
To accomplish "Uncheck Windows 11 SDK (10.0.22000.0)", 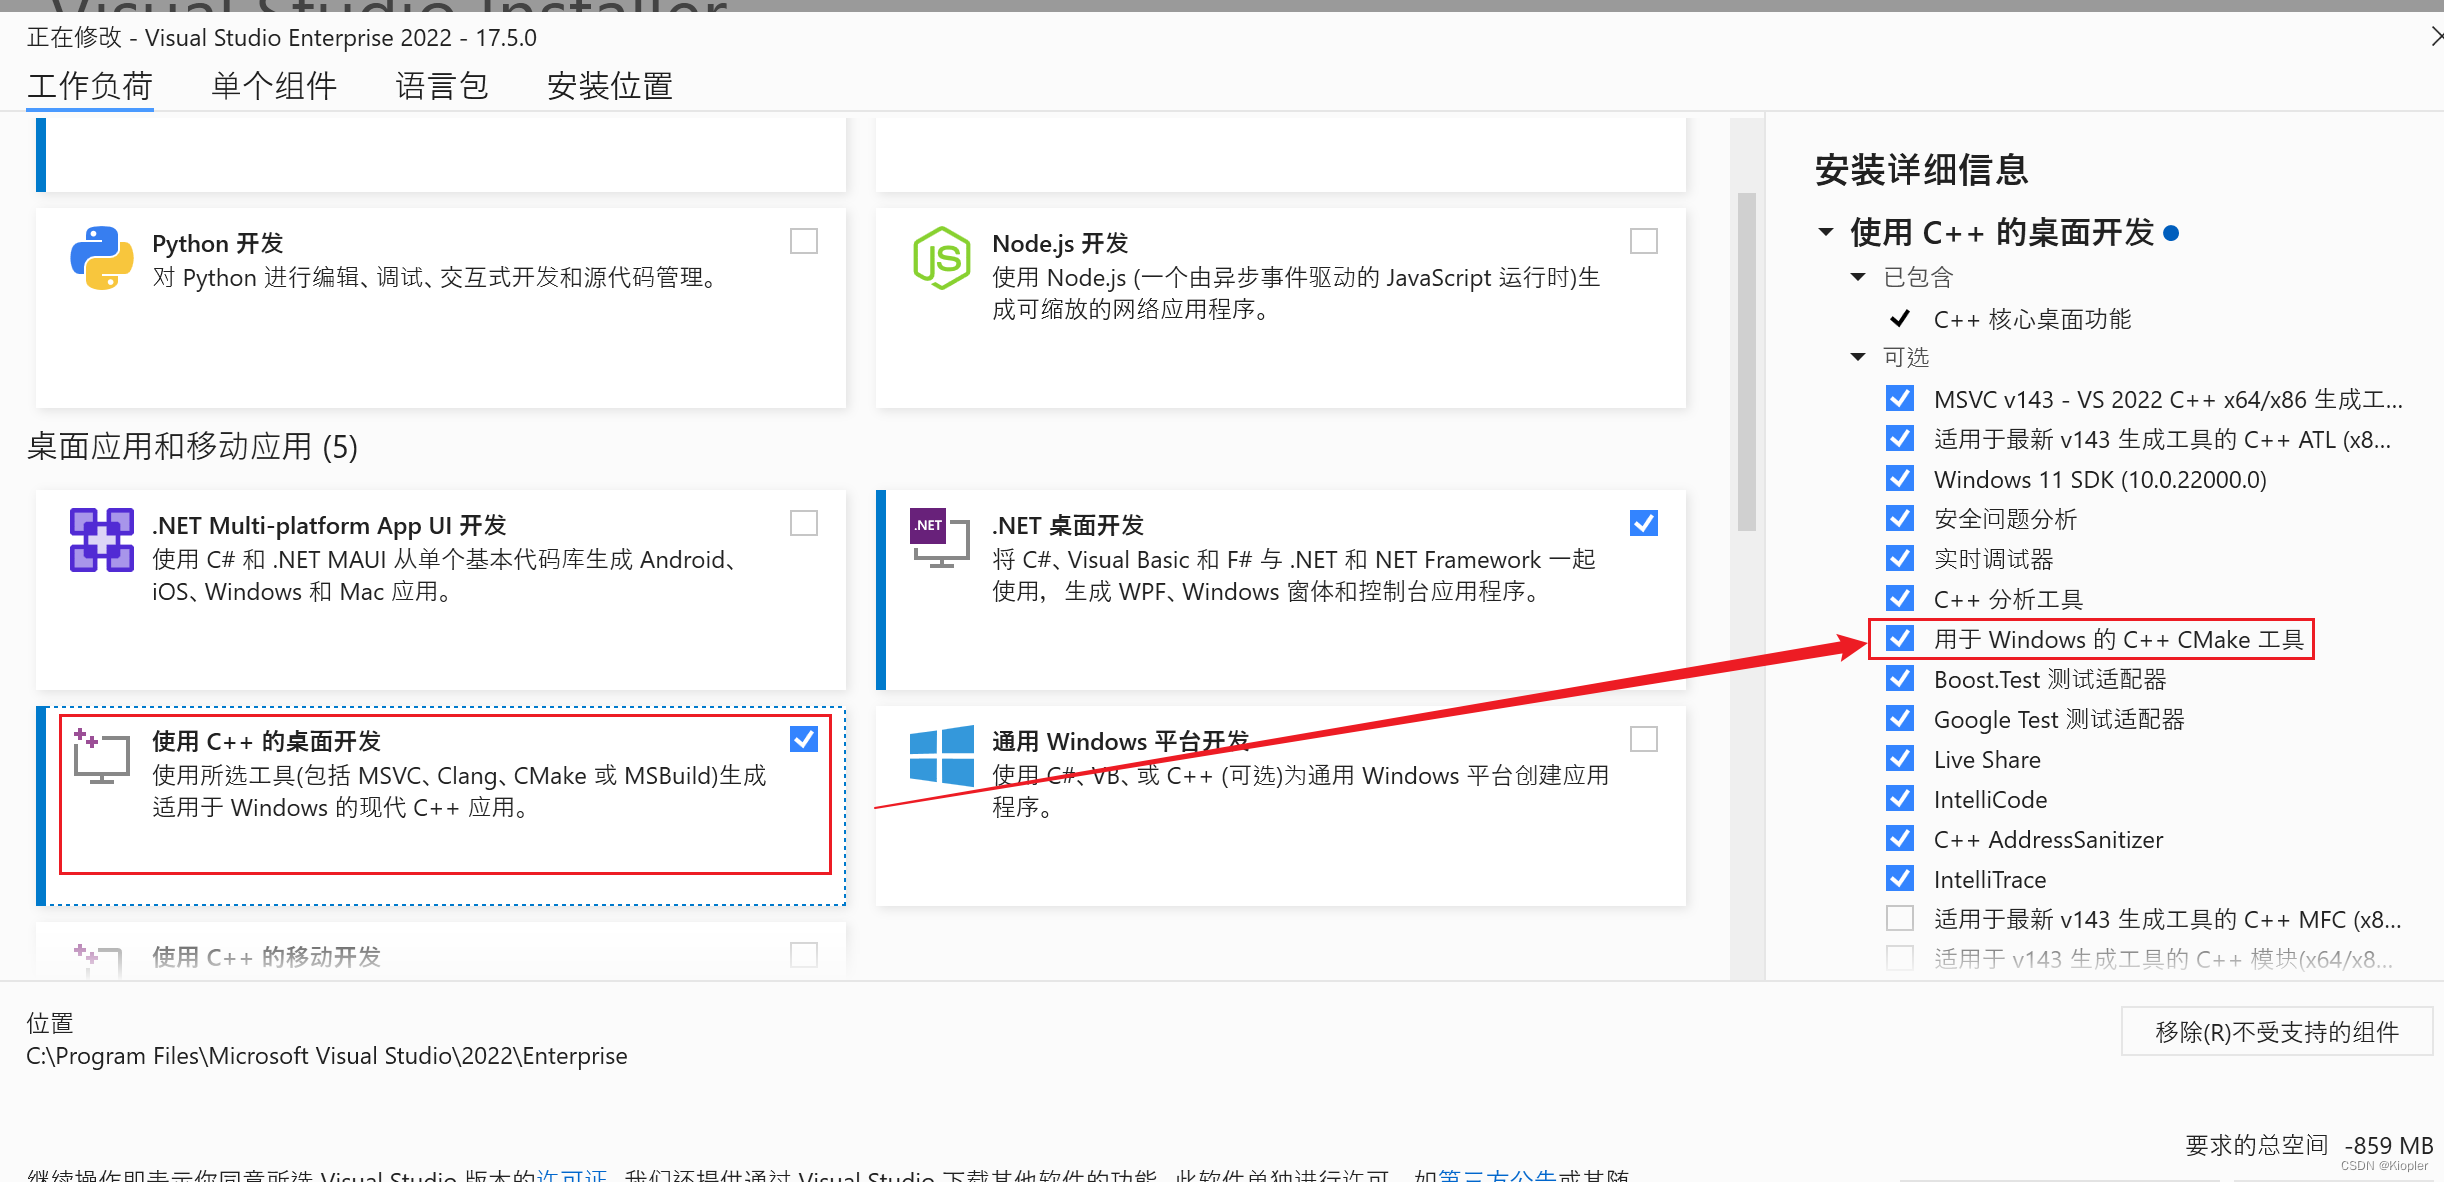I will [1900, 478].
